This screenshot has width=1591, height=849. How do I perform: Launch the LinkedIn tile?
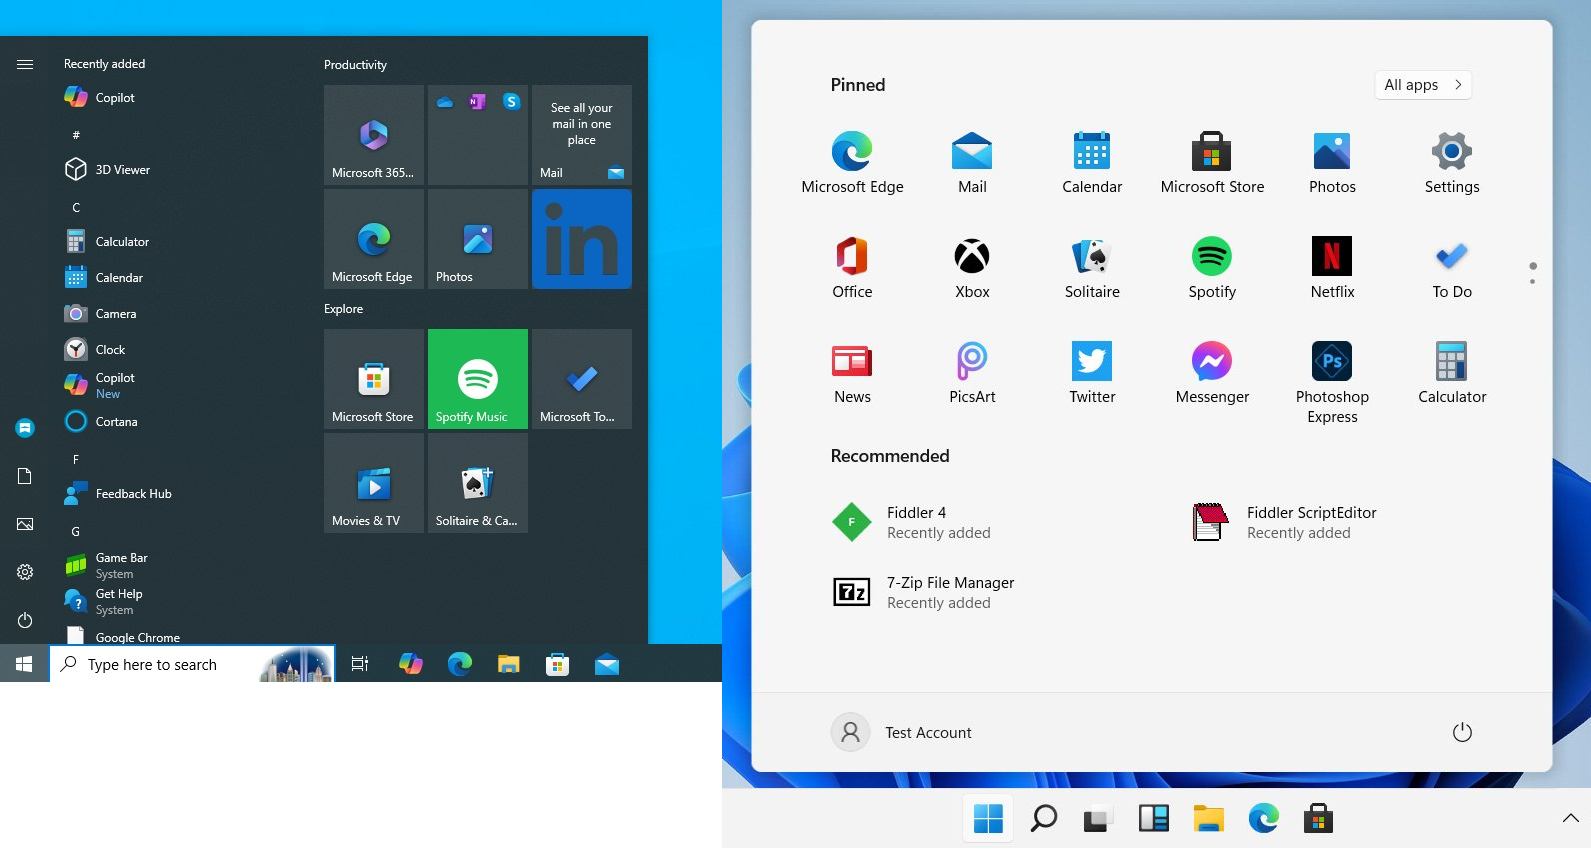tap(581, 239)
